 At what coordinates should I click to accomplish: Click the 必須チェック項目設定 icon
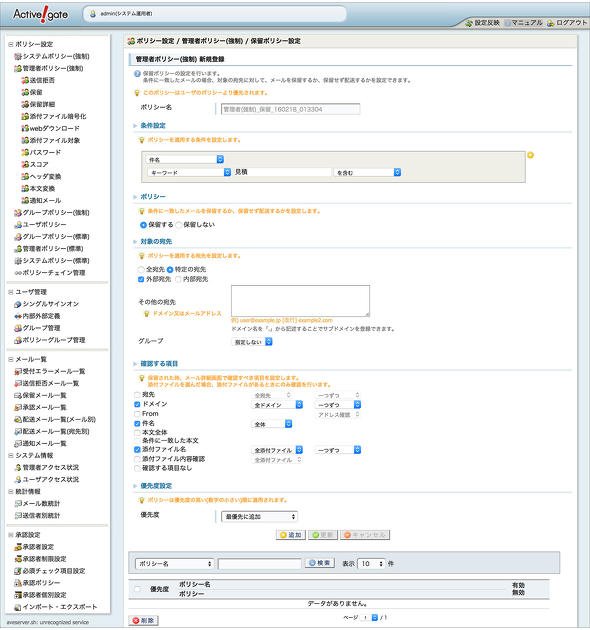(x=18, y=571)
